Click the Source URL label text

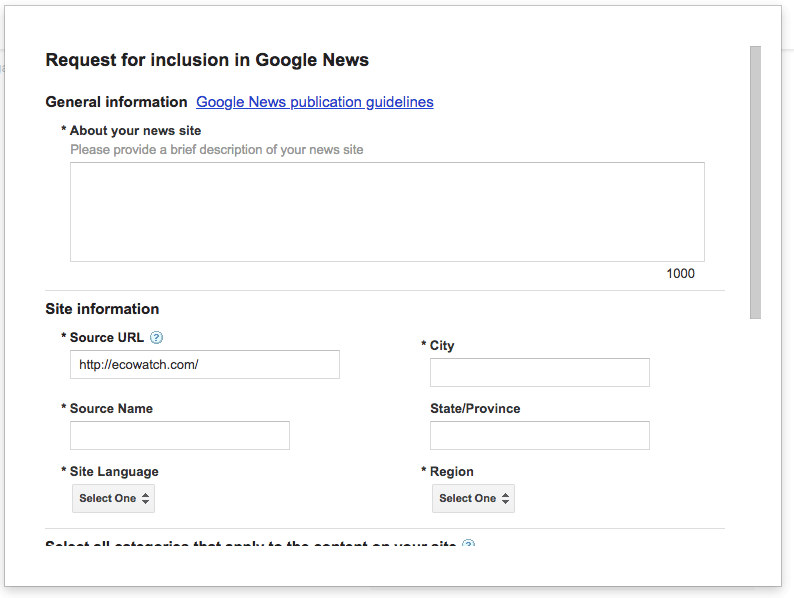(x=106, y=338)
